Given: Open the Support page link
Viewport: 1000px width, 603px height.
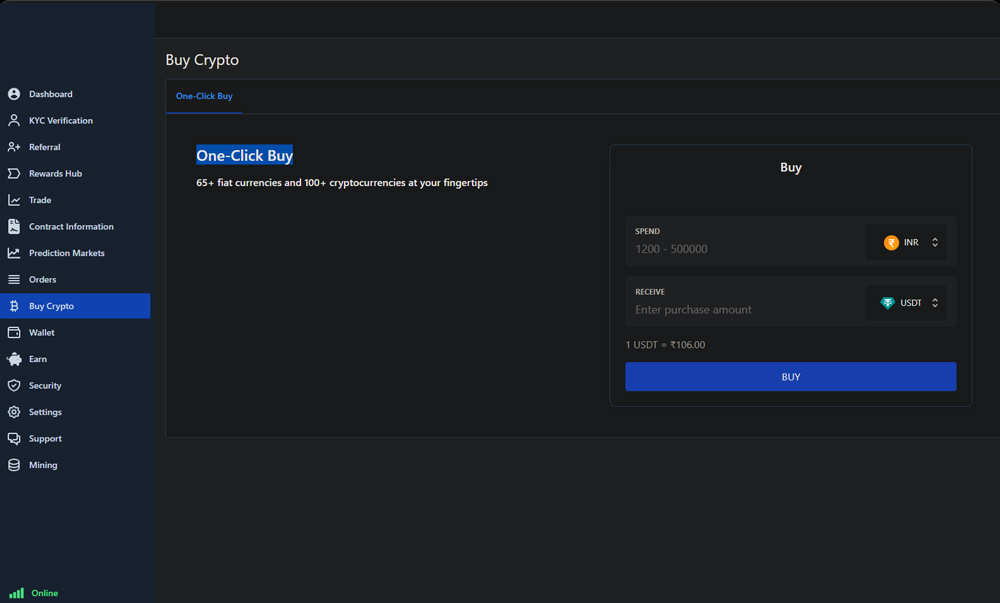Looking at the screenshot, I should (x=45, y=438).
